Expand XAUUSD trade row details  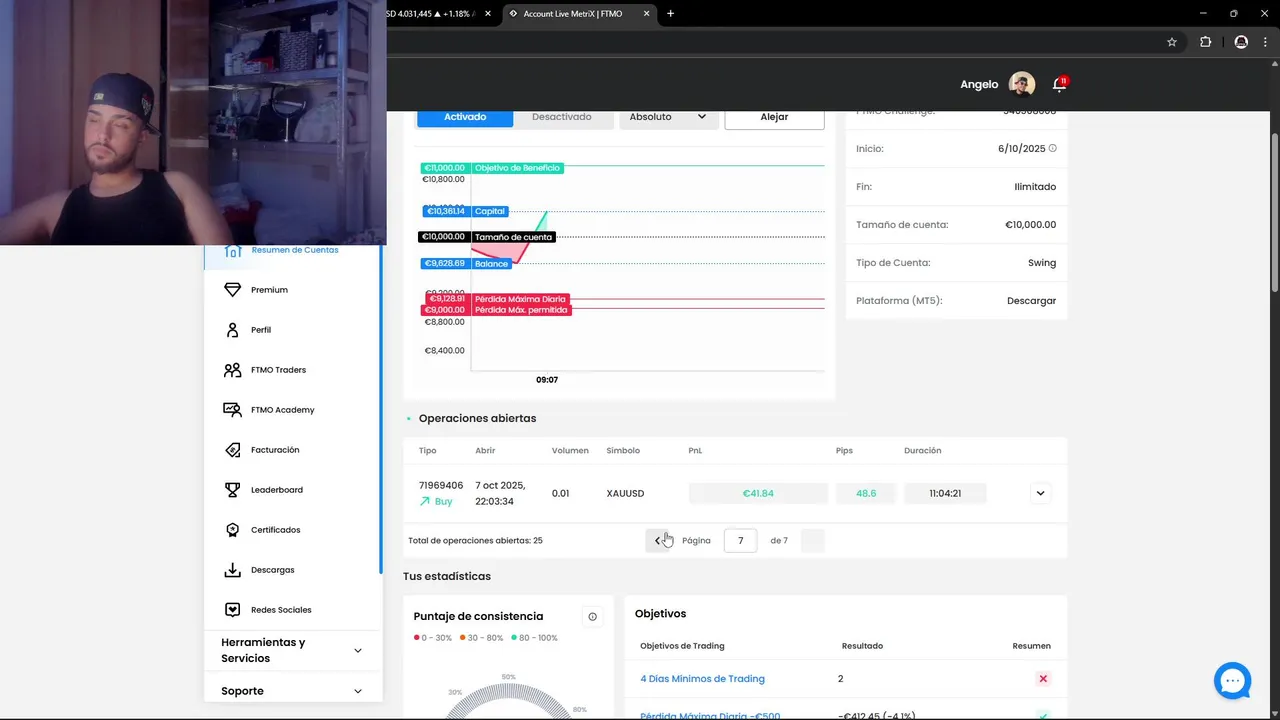click(1040, 493)
